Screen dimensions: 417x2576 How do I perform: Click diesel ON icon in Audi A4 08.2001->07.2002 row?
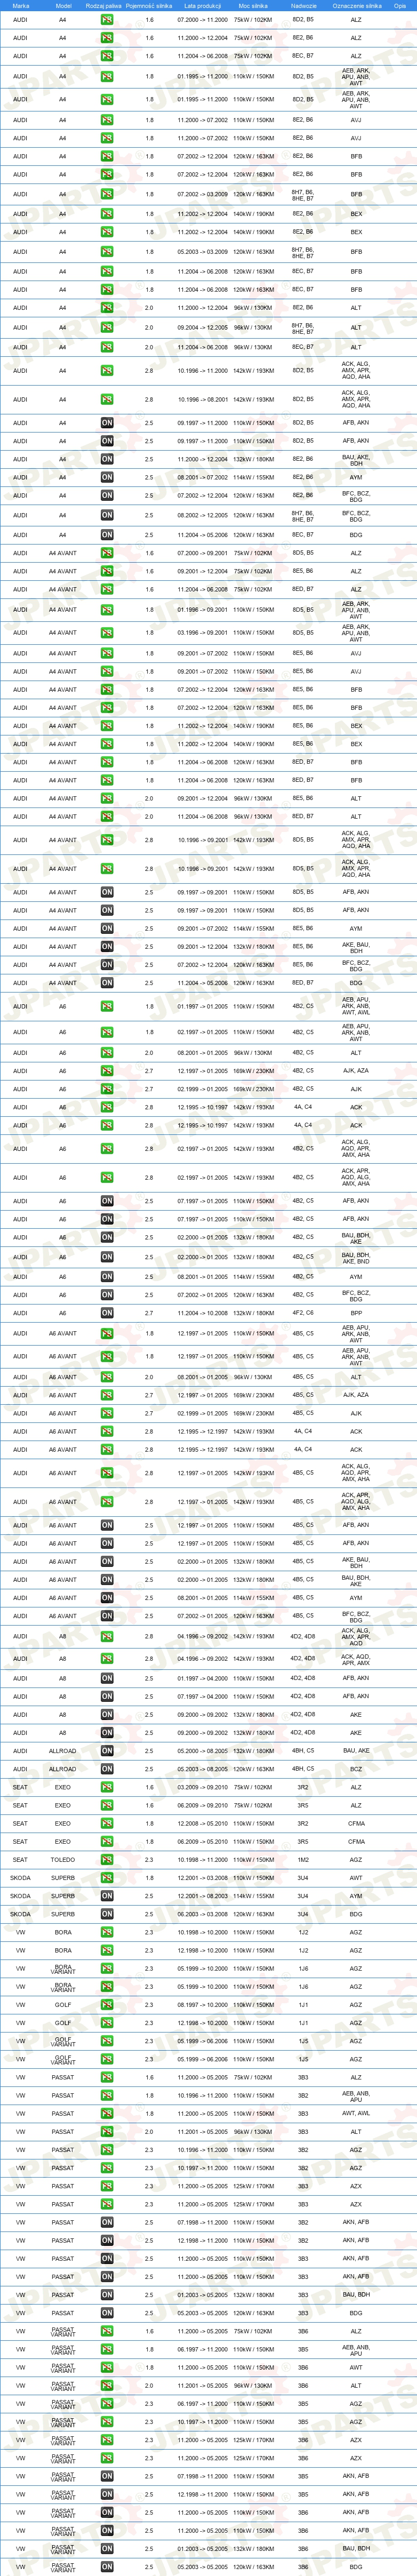coord(107,477)
